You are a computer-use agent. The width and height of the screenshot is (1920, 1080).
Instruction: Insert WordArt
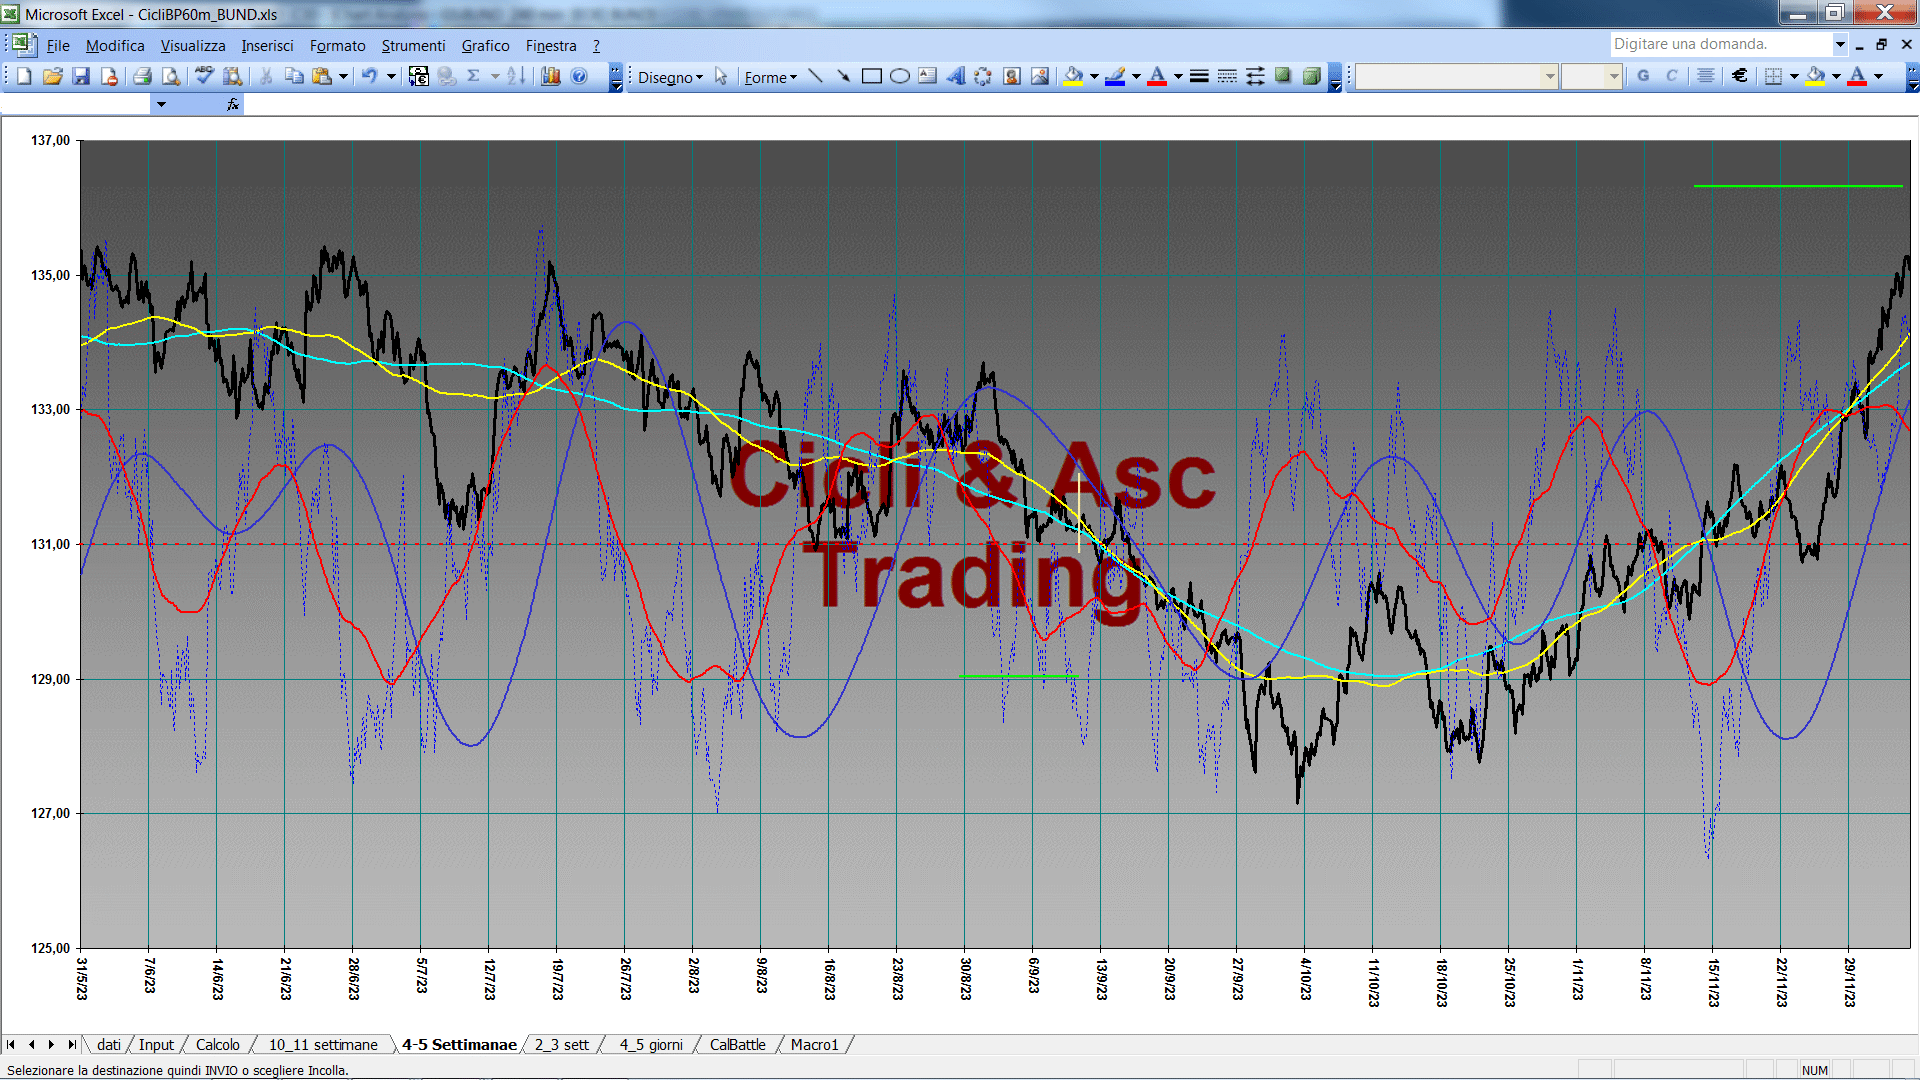[955, 76]
